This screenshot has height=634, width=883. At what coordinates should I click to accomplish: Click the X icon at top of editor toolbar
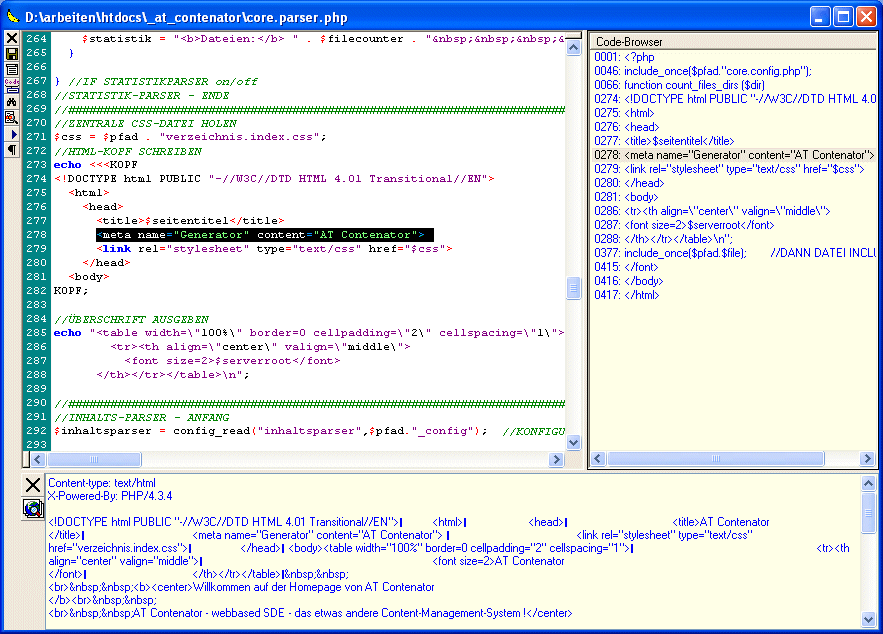12,38
